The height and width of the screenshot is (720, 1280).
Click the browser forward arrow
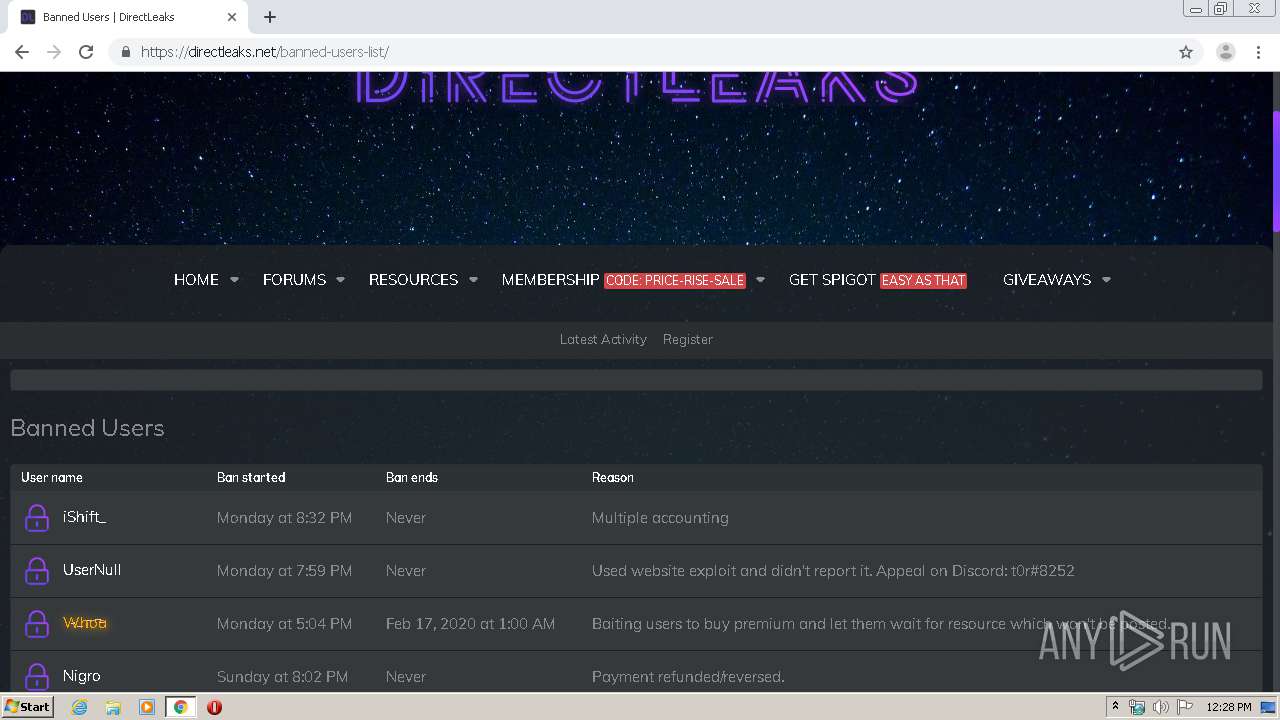54,52
